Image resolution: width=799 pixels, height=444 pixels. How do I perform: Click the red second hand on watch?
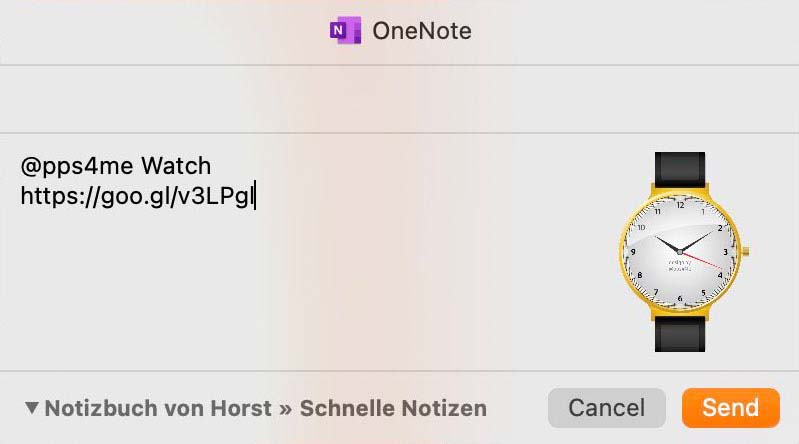click(x=702, y=260)
